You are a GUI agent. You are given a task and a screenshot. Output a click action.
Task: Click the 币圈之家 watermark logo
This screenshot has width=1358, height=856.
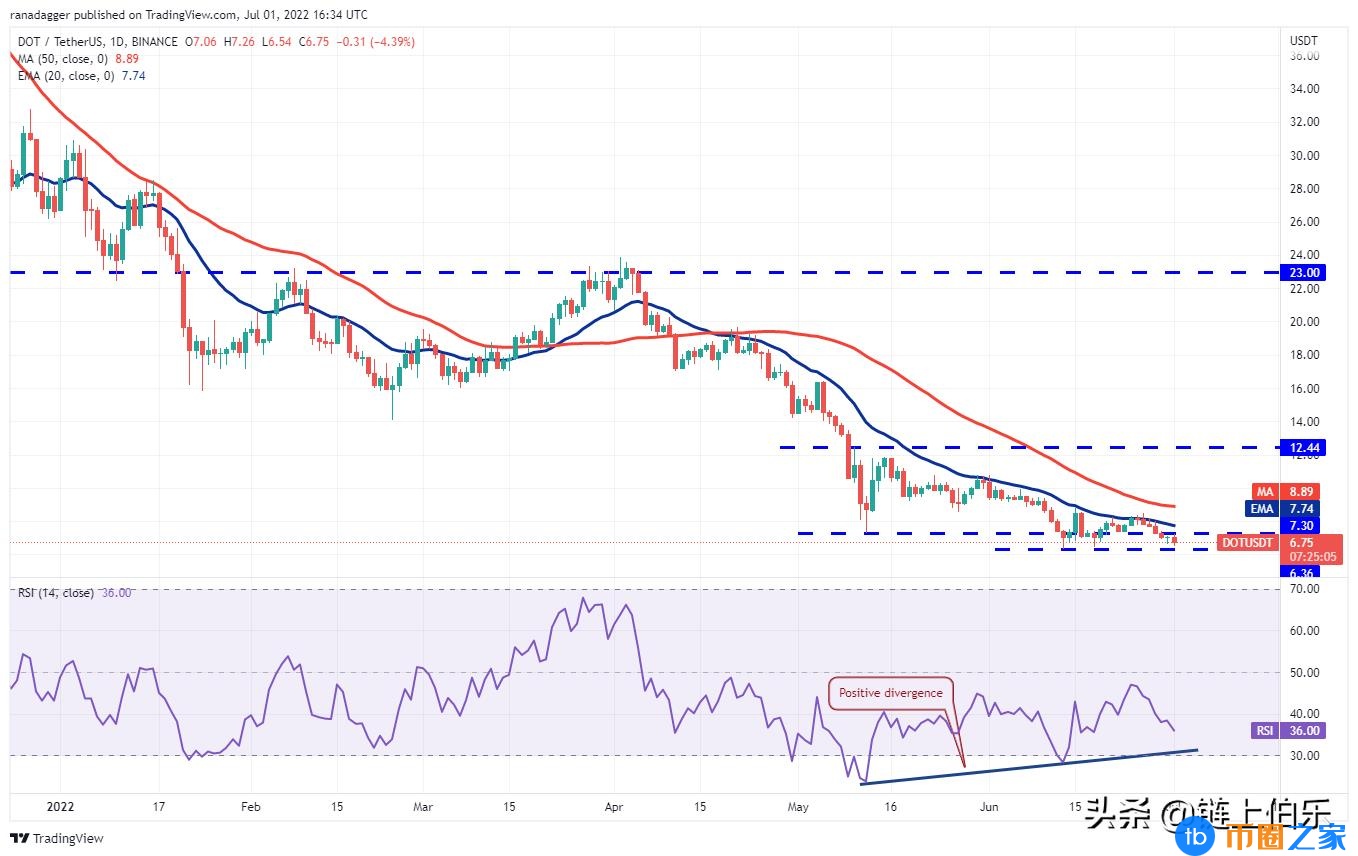[1262, 834]
